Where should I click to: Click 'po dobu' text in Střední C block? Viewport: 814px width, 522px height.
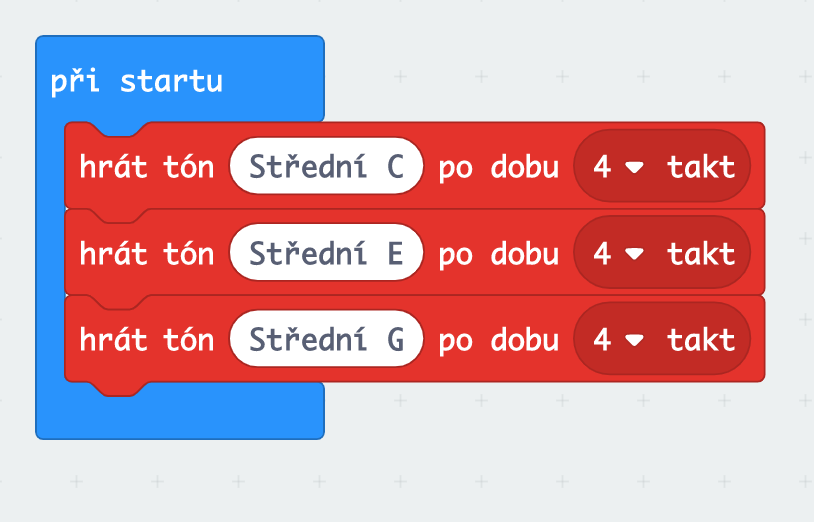pyautogui.click(x=498, y=167)
